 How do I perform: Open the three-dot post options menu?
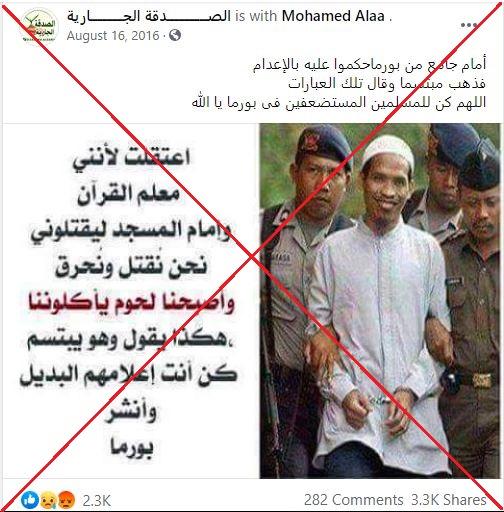click(468, 25)
